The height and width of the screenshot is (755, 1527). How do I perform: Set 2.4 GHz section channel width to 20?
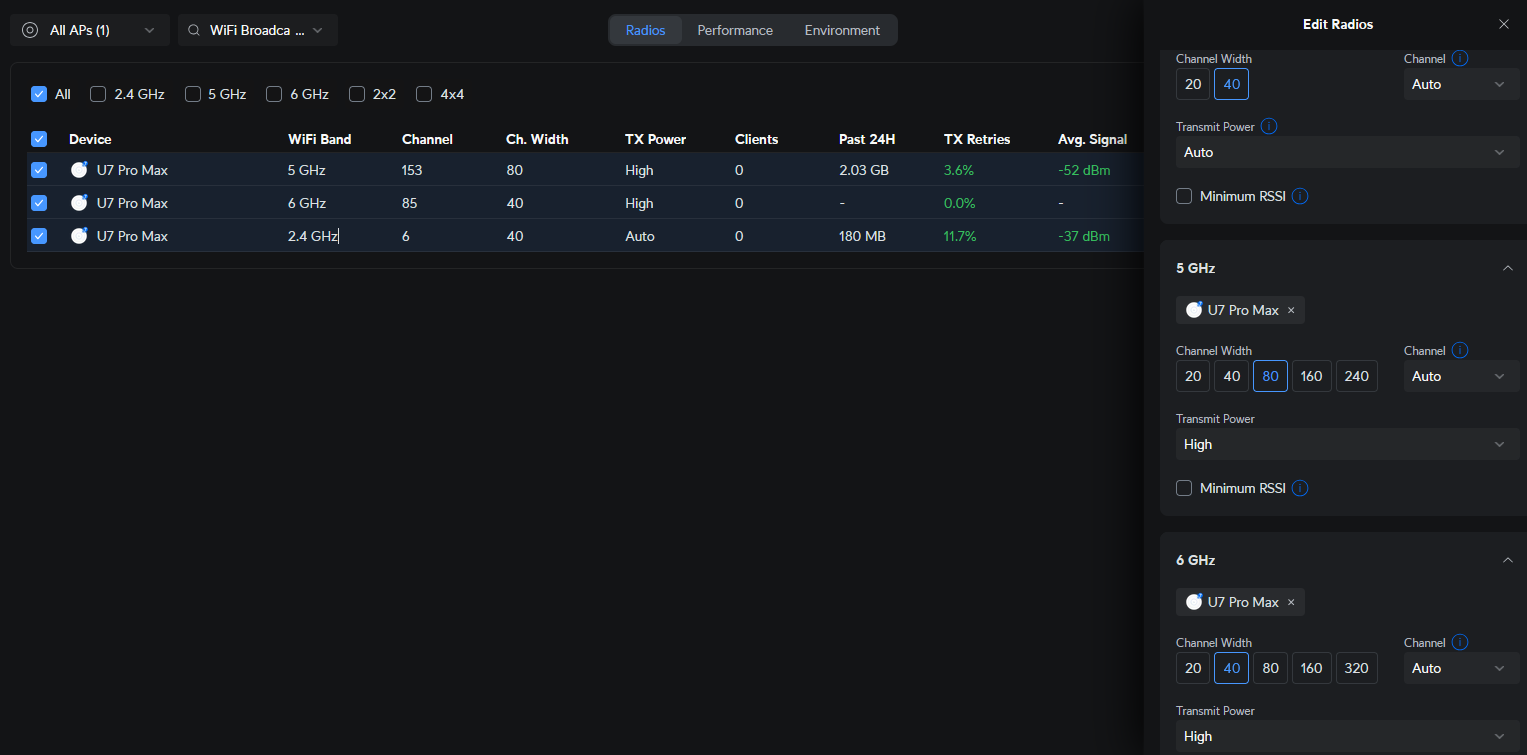click(1193, 84)
